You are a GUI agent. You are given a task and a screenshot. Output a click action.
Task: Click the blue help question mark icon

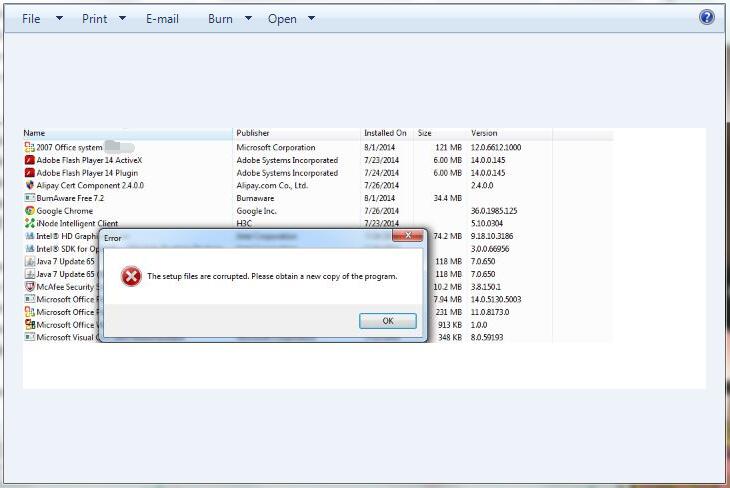[x=706, y=18]
